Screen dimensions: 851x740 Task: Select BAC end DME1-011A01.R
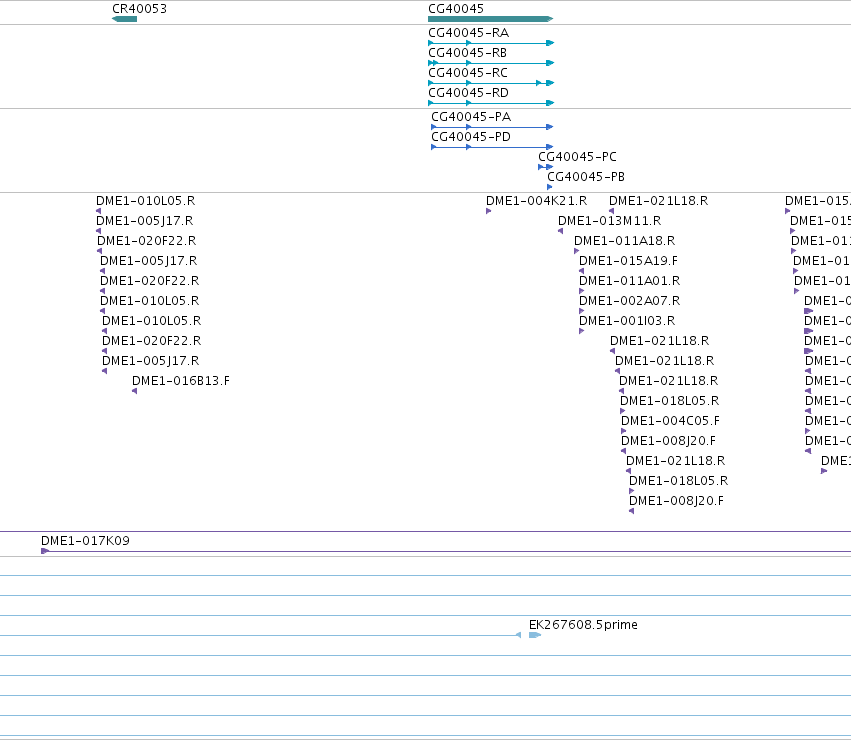pyautogui.click(x=630, y=281)
